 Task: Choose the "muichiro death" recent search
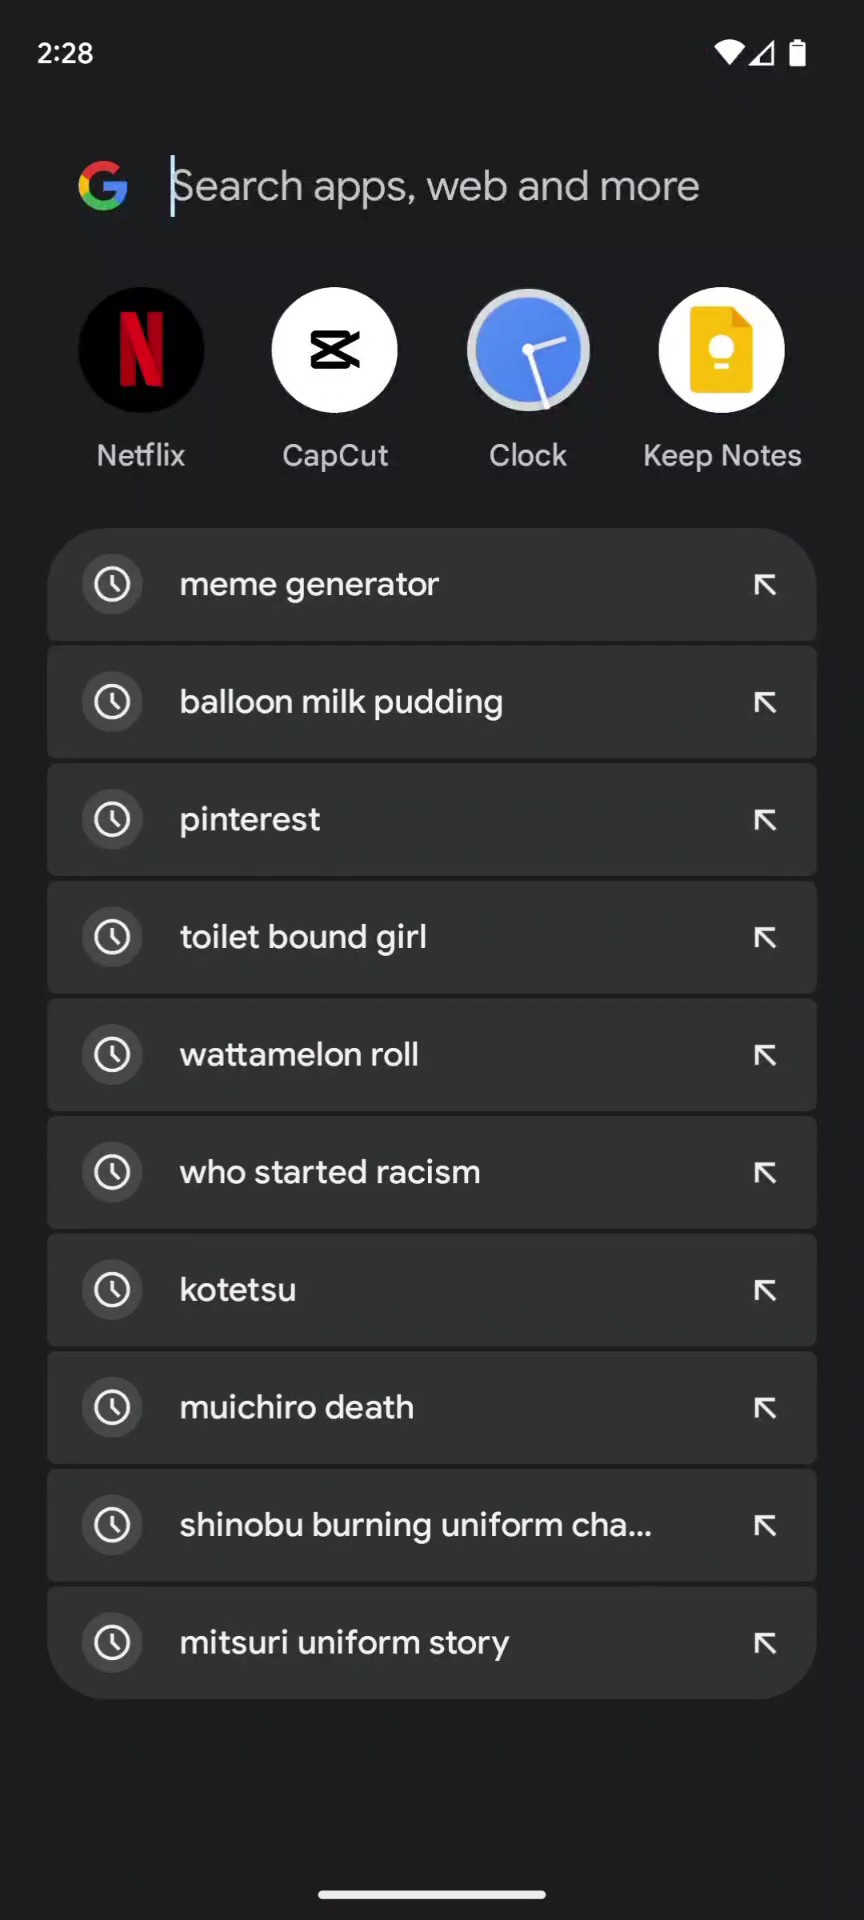click(297, 1407)
